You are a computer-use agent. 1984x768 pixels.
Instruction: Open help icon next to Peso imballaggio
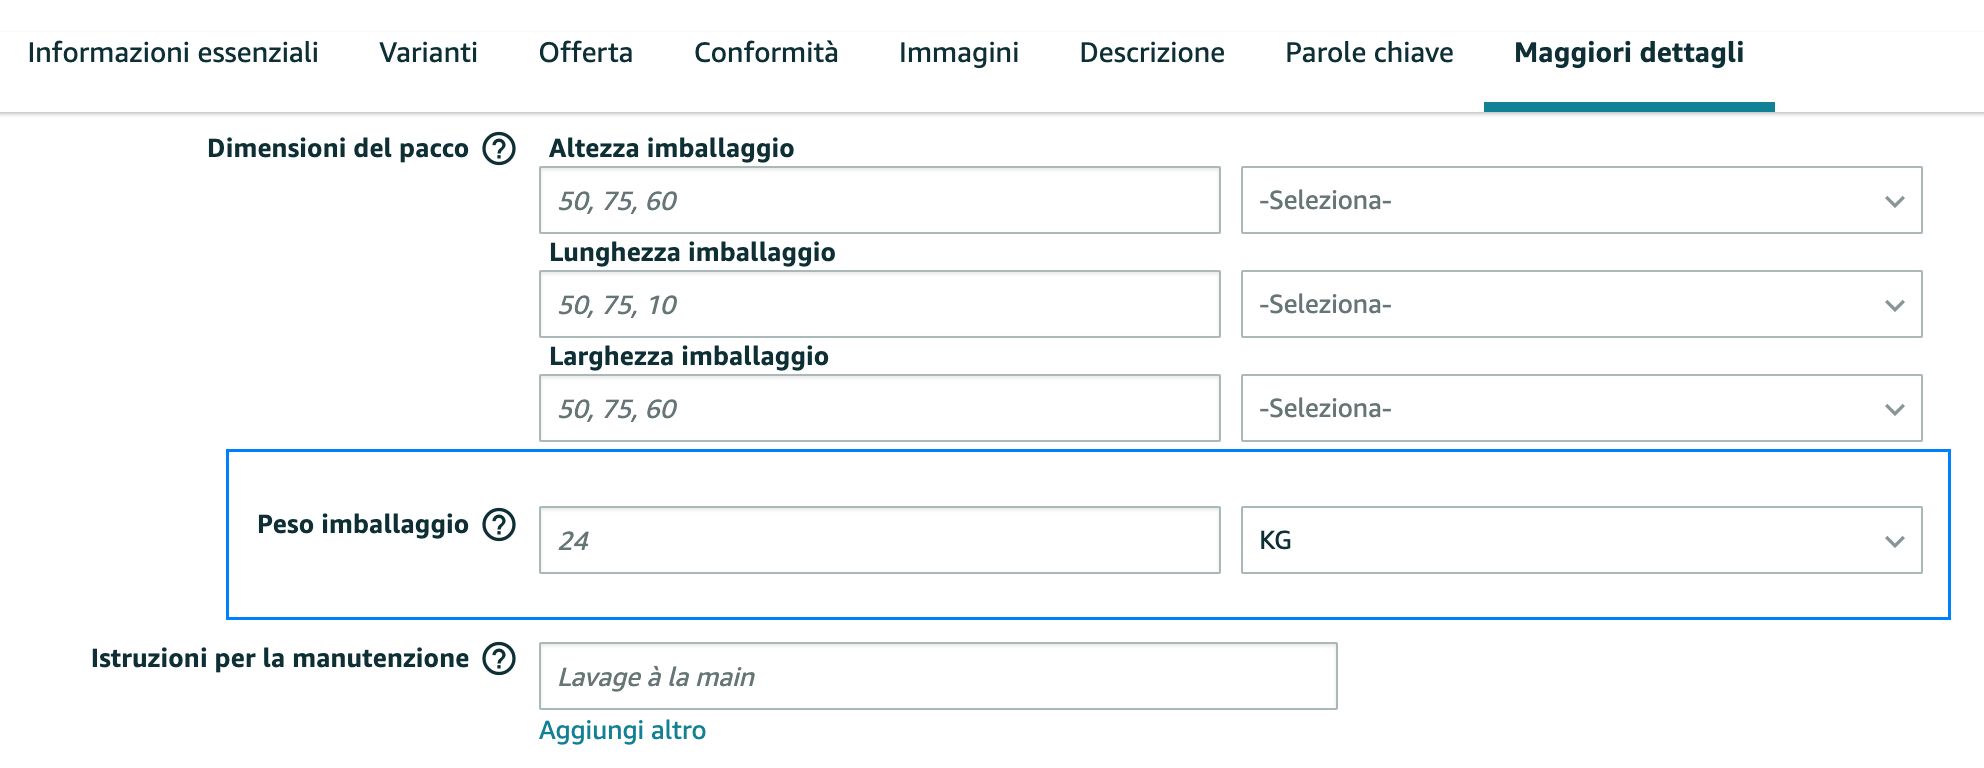pos(499,525)
